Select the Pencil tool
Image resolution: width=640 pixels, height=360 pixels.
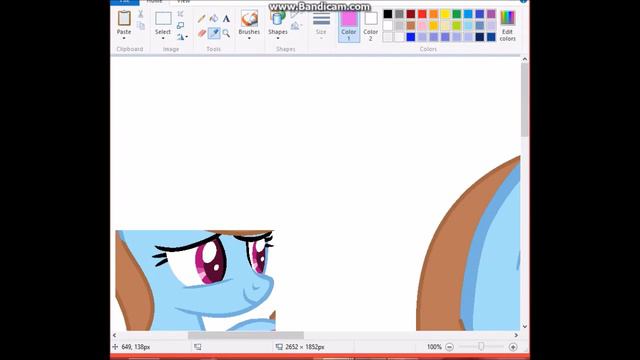[x=202, y=19]
